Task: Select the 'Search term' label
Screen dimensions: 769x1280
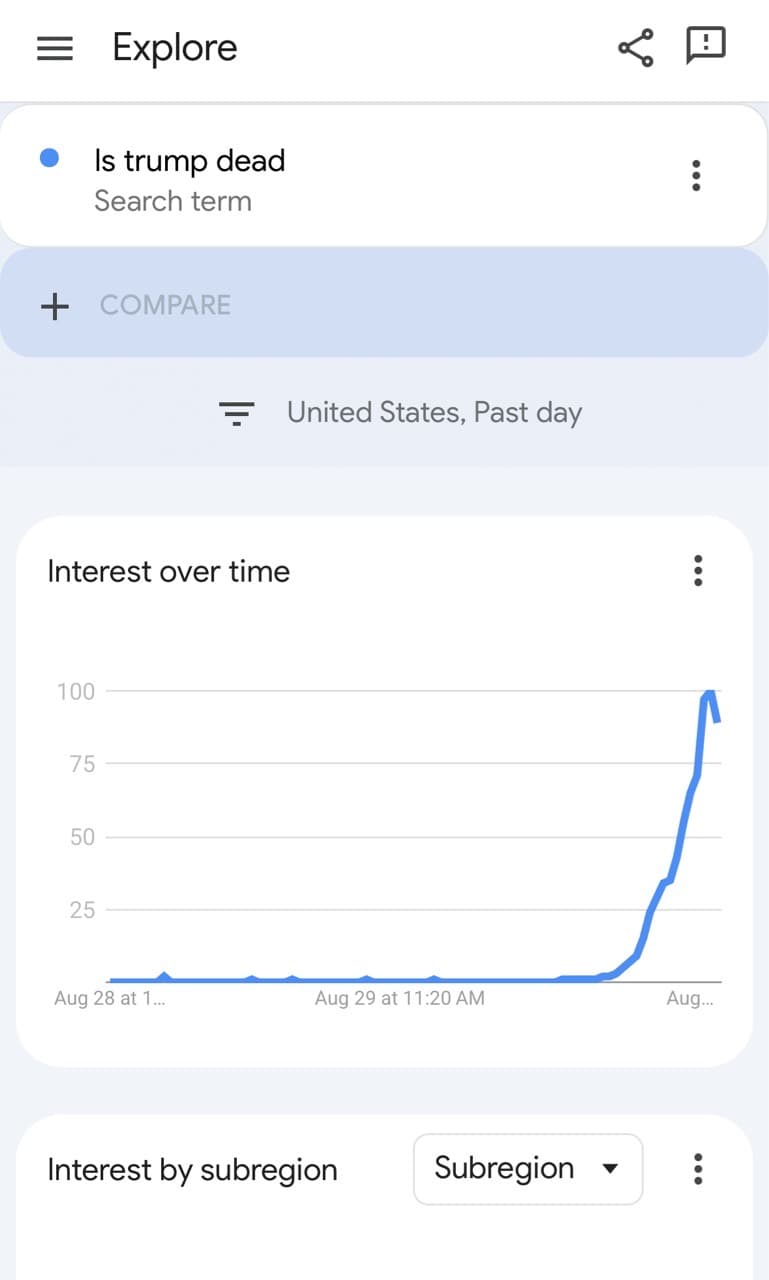Action: [173, 201]
